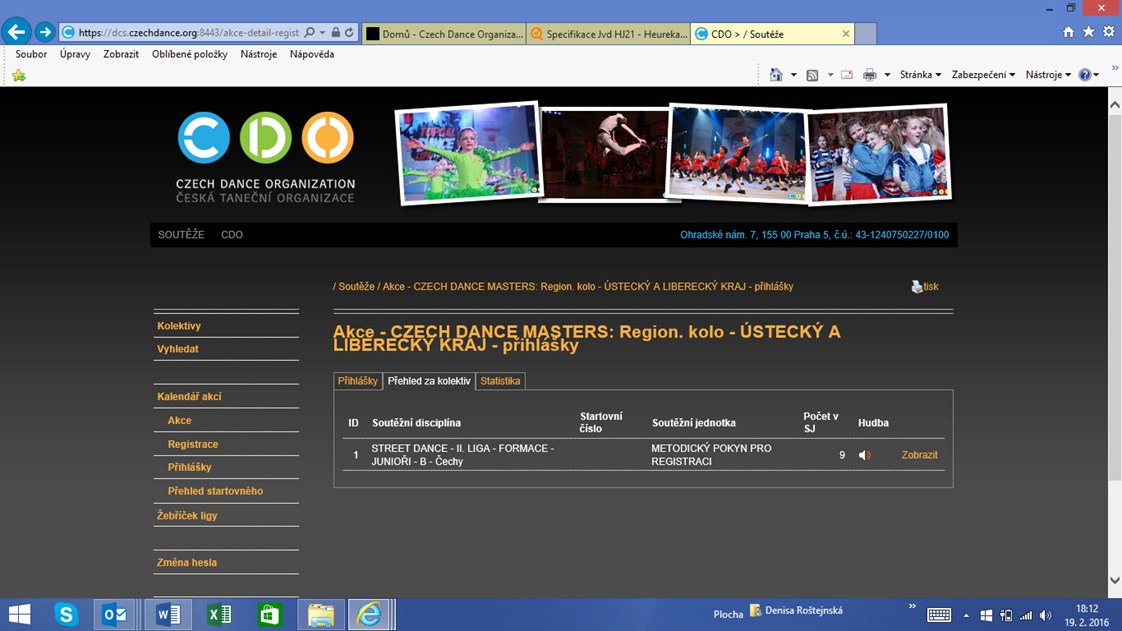The width and height of the screenshot is (1122, 631).
Task: Open the Nástroje dropdown in command bar
Action: [1048, 75]
